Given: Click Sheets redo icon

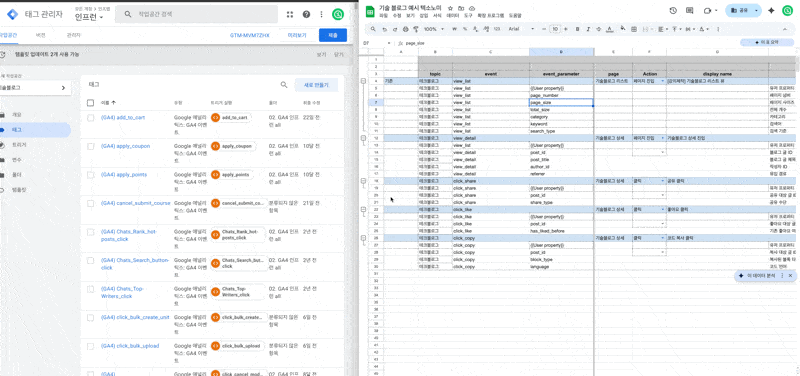Looking at the screenshot, I should pyautogui.click(x=395, y=29).
